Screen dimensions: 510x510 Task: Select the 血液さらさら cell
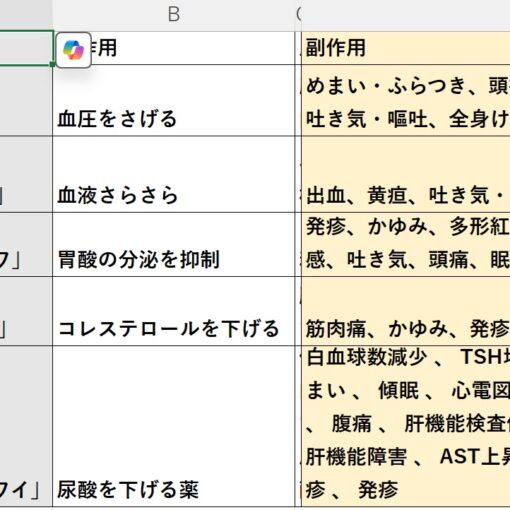(x=174, y=174)
